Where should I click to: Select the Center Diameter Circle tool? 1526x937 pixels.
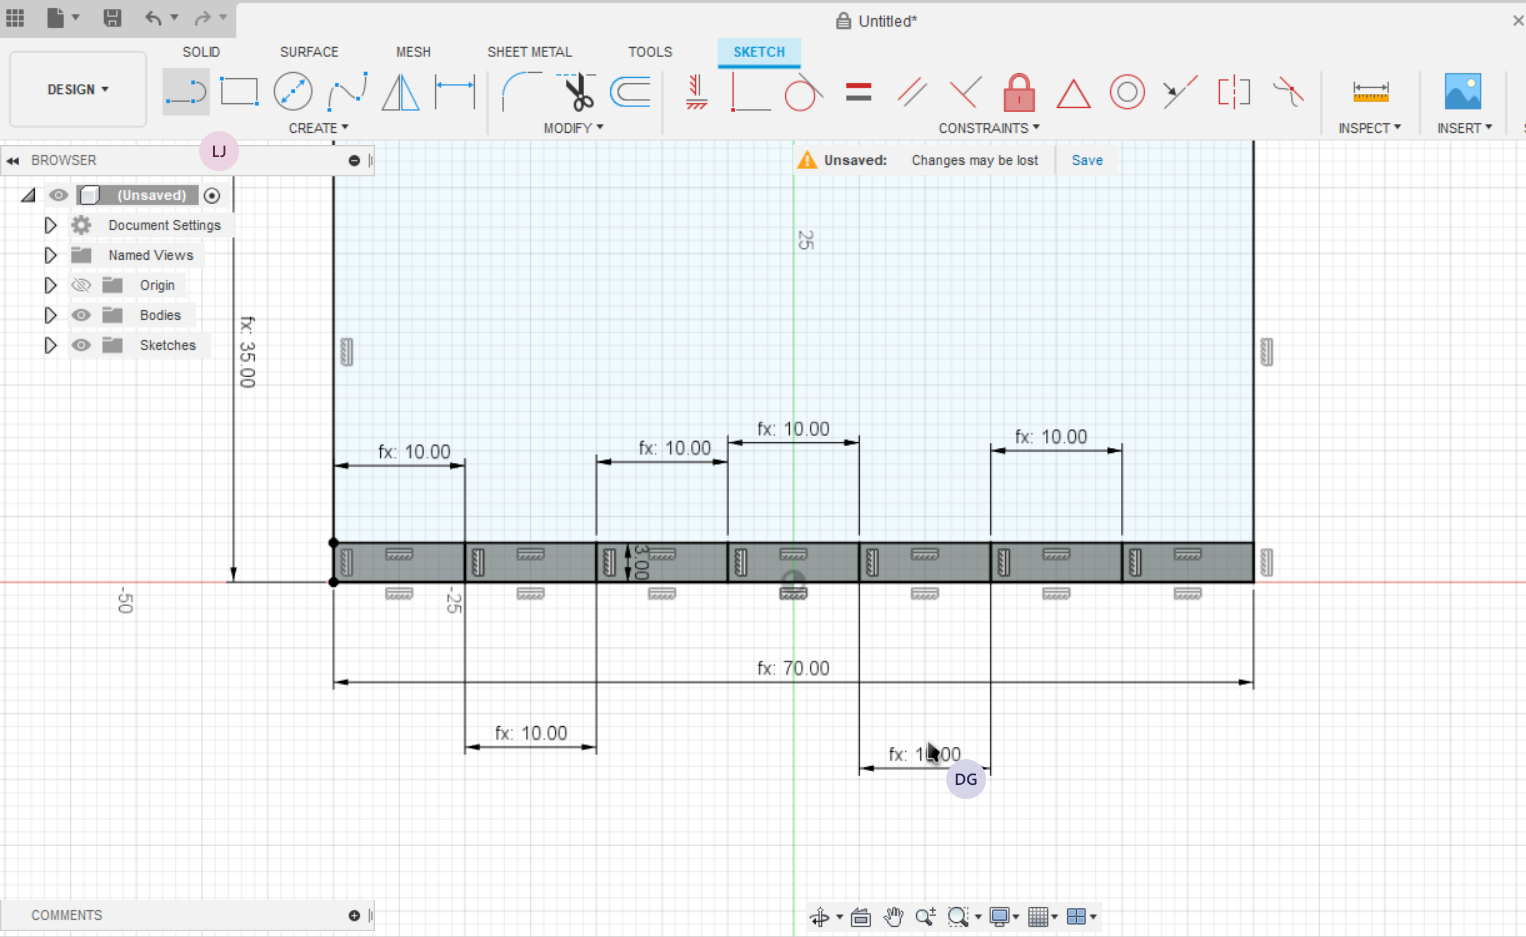point(293,92)
